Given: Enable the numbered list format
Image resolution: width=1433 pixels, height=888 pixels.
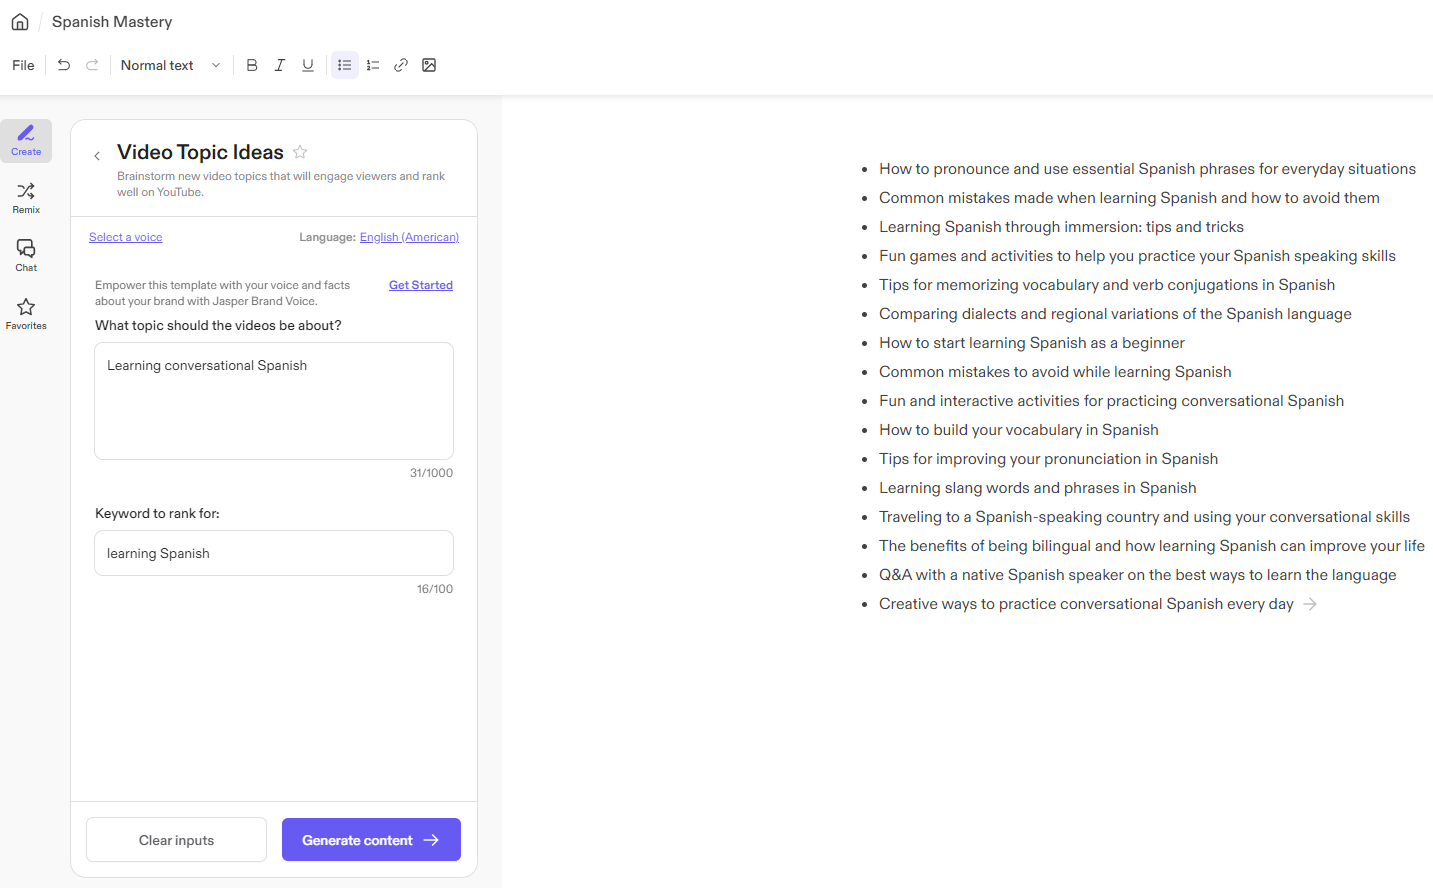Looking at the screenshot, I should click(372, 65).
